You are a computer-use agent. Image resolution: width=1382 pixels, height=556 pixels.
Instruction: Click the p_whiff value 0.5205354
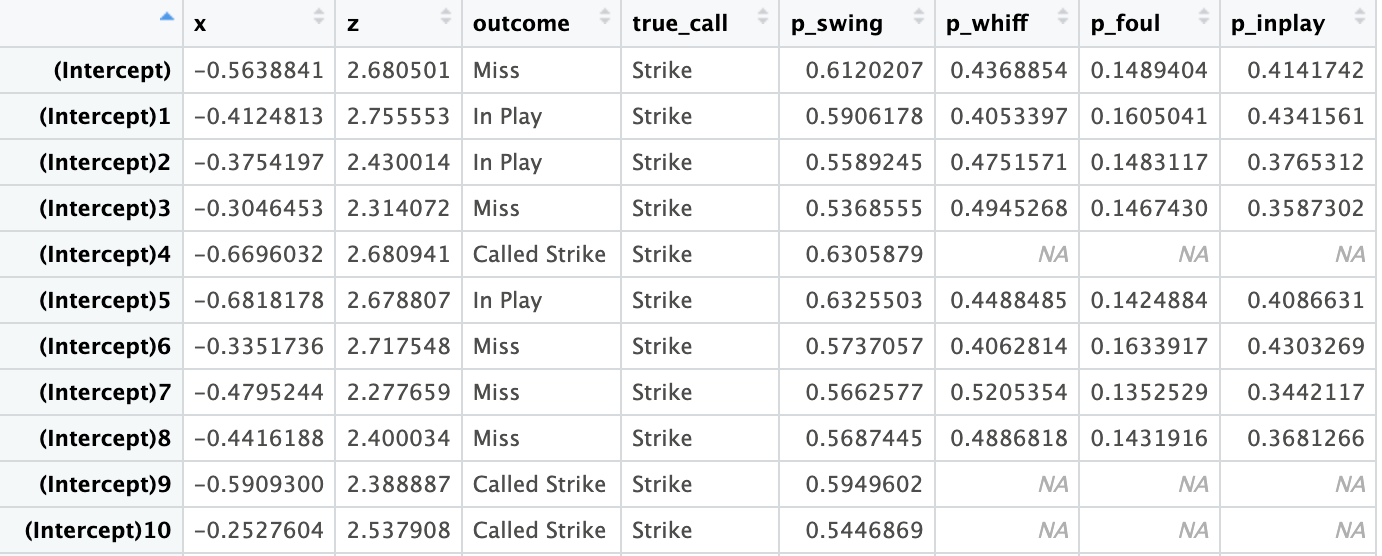[x=1009, y=393]
